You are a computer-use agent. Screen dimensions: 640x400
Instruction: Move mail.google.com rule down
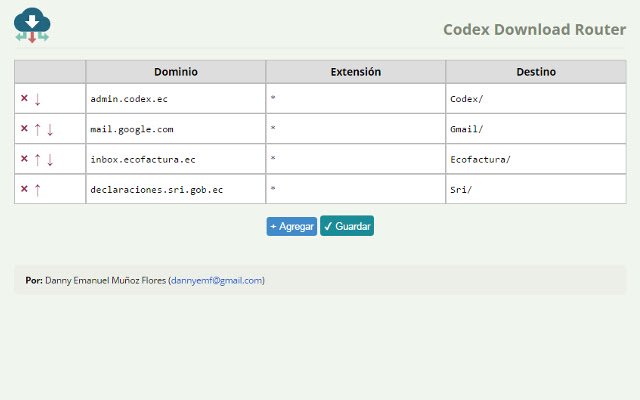pos(50,129)
